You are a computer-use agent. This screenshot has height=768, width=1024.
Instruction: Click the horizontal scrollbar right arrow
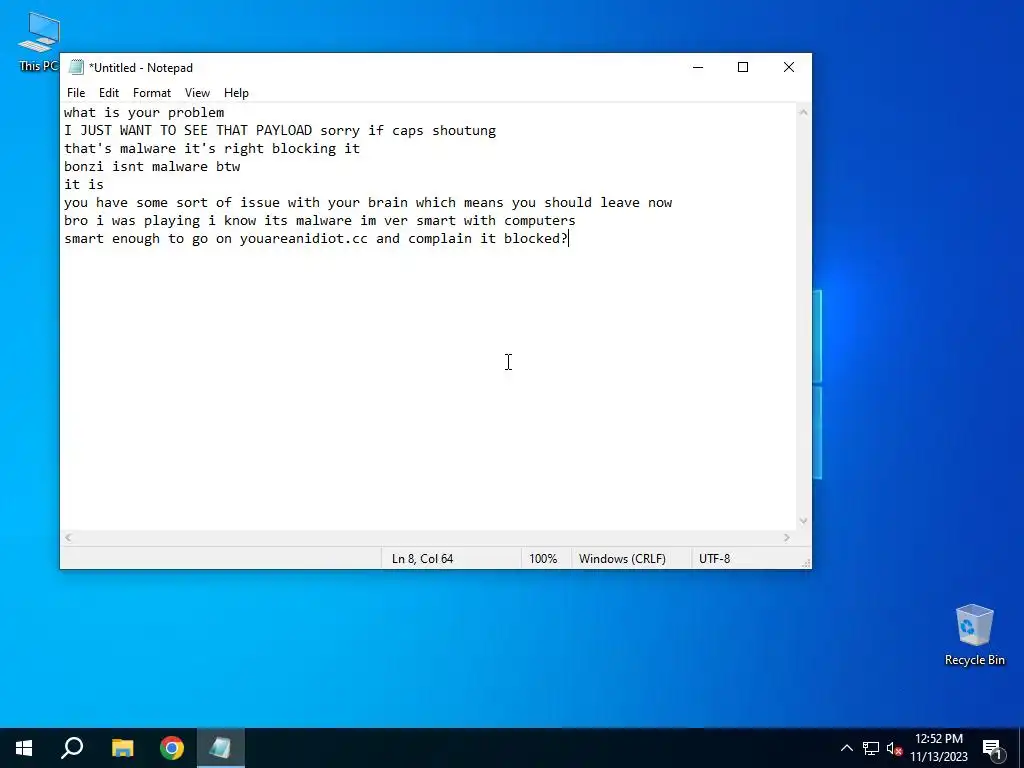(x=787, y=537)
